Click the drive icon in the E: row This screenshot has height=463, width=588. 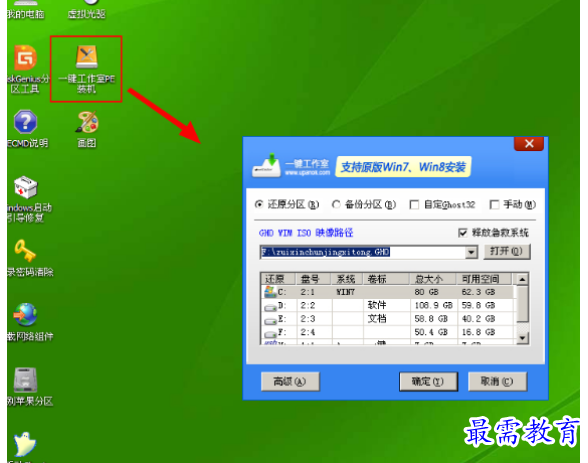(x=270, y=321)
